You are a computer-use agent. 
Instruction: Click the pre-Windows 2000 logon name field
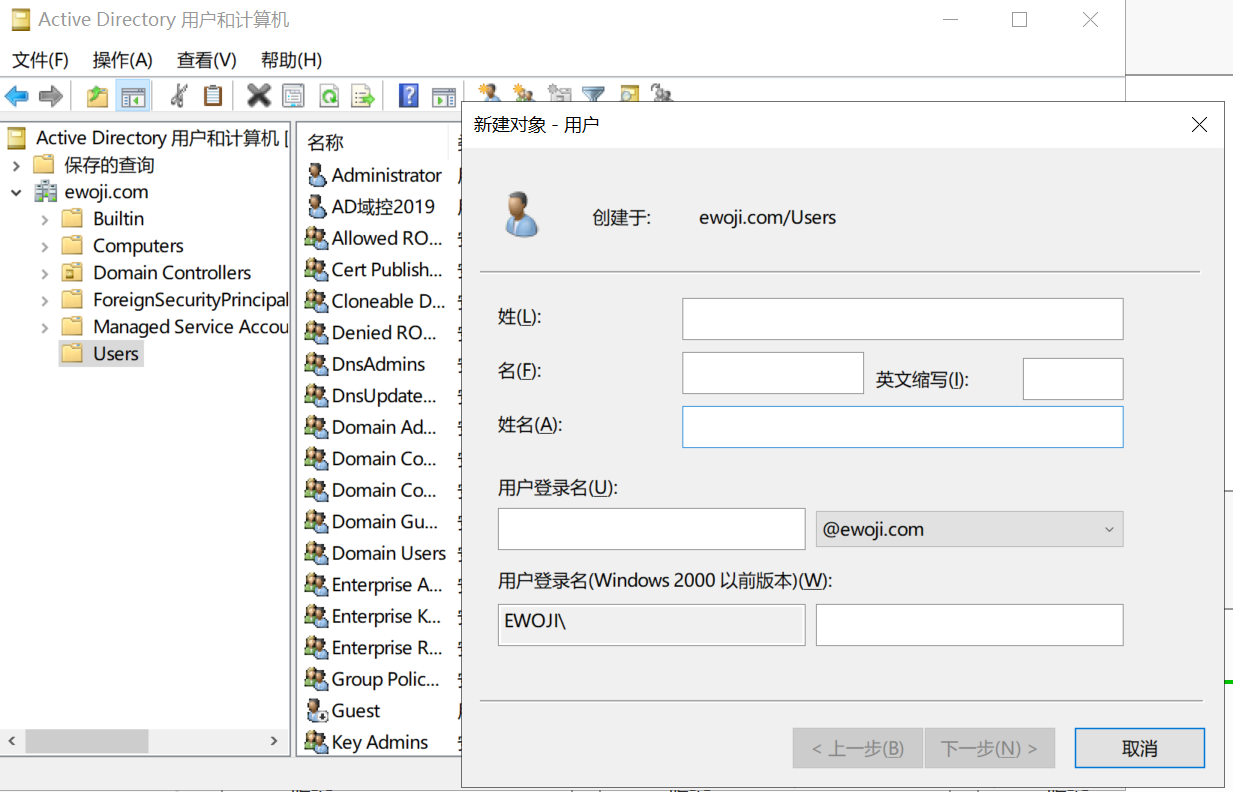point(970,625)
